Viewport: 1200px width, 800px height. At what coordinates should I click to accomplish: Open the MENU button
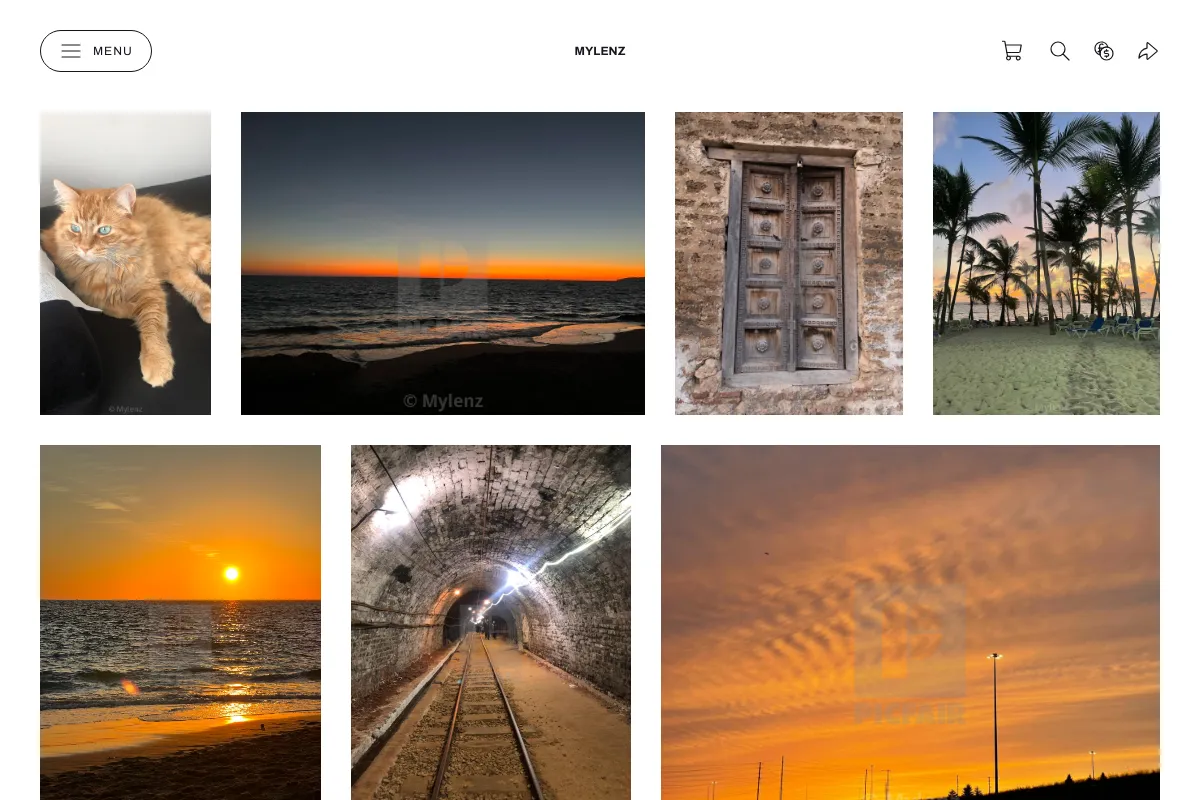coord(96,51)
